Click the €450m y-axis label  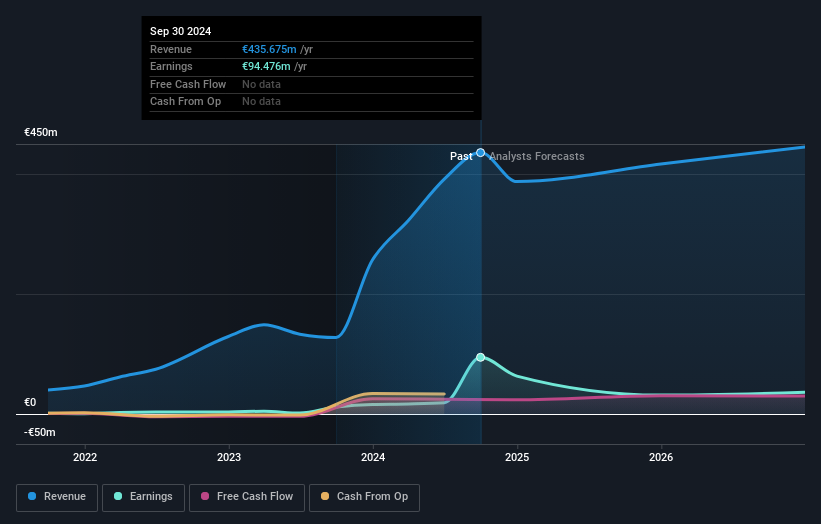(41, 132)
